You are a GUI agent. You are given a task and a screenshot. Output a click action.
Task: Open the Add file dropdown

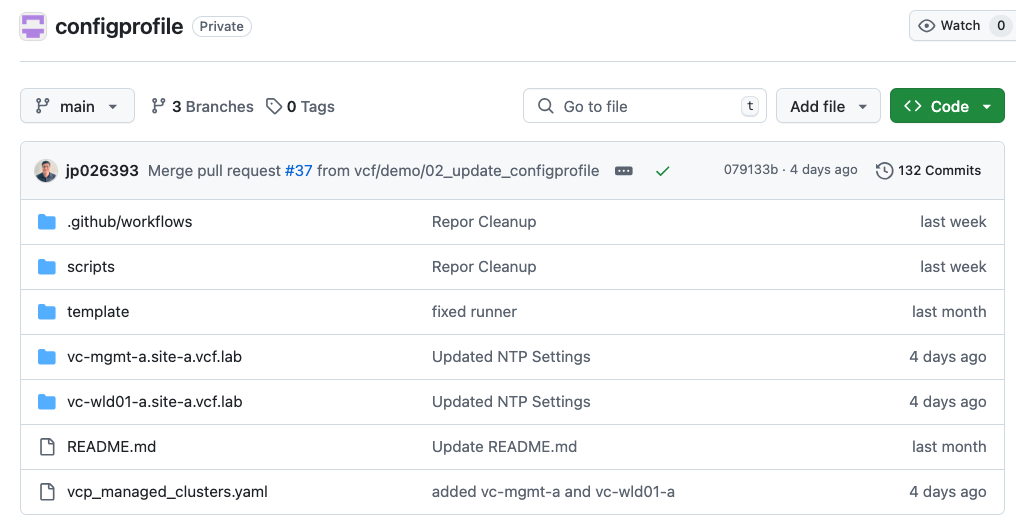point(828,106)
